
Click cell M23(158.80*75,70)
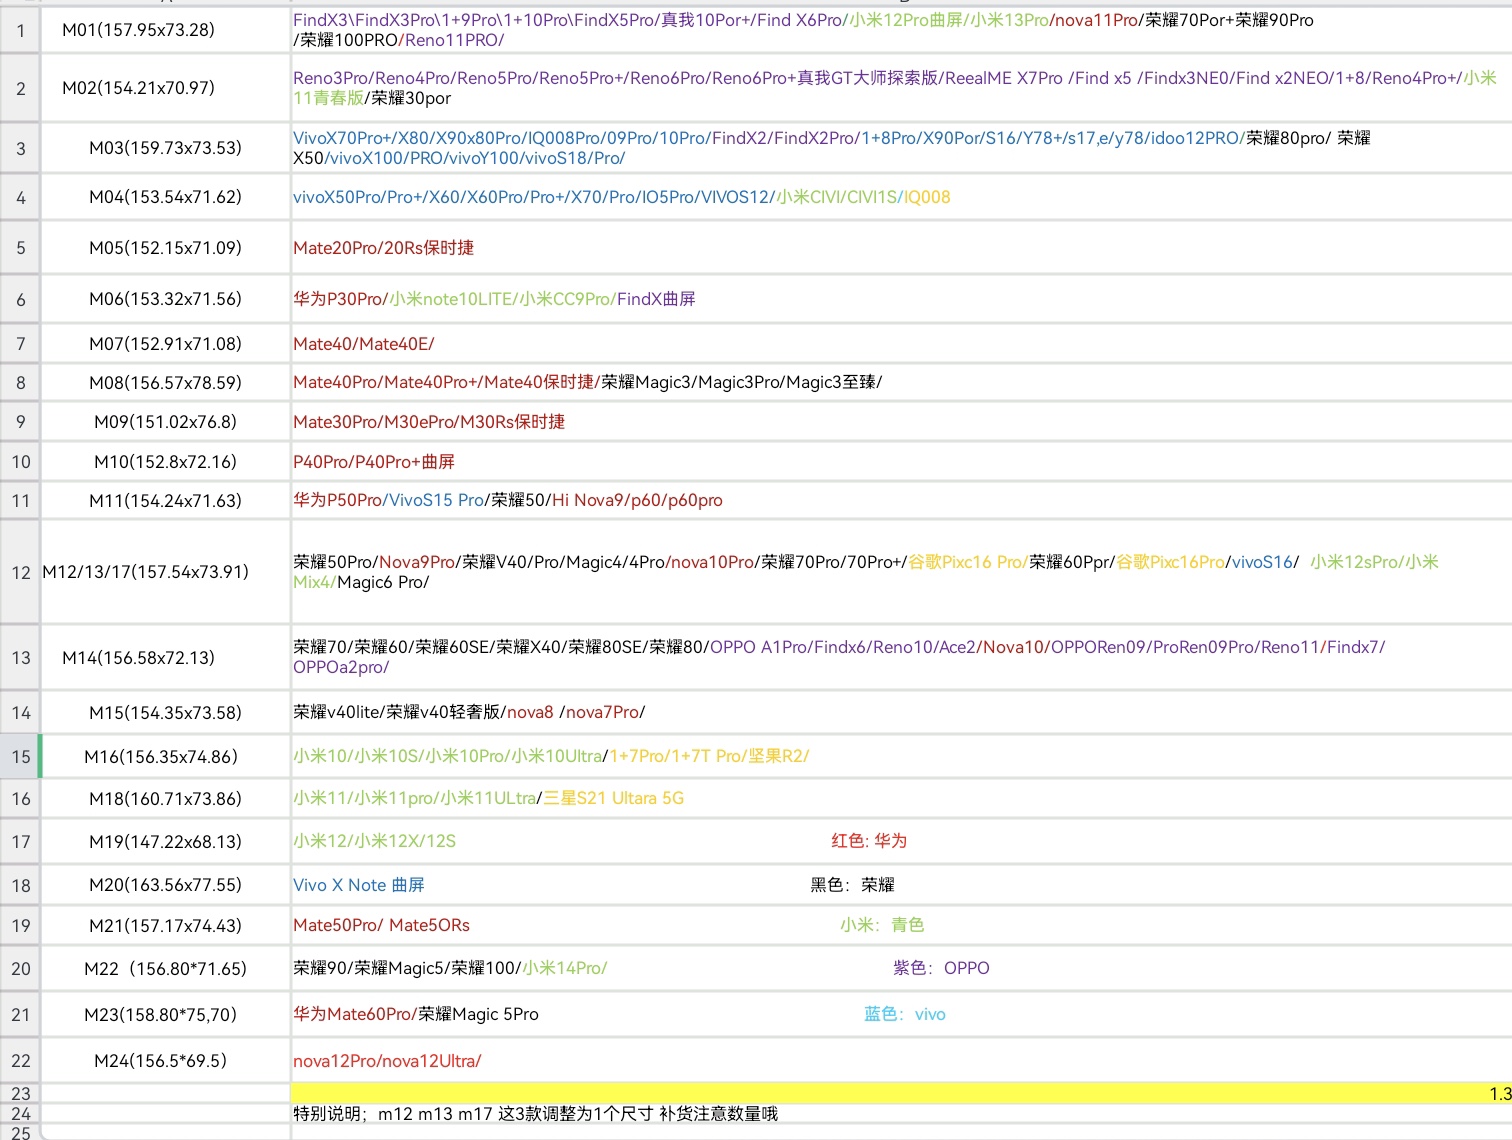(165, 1015)
